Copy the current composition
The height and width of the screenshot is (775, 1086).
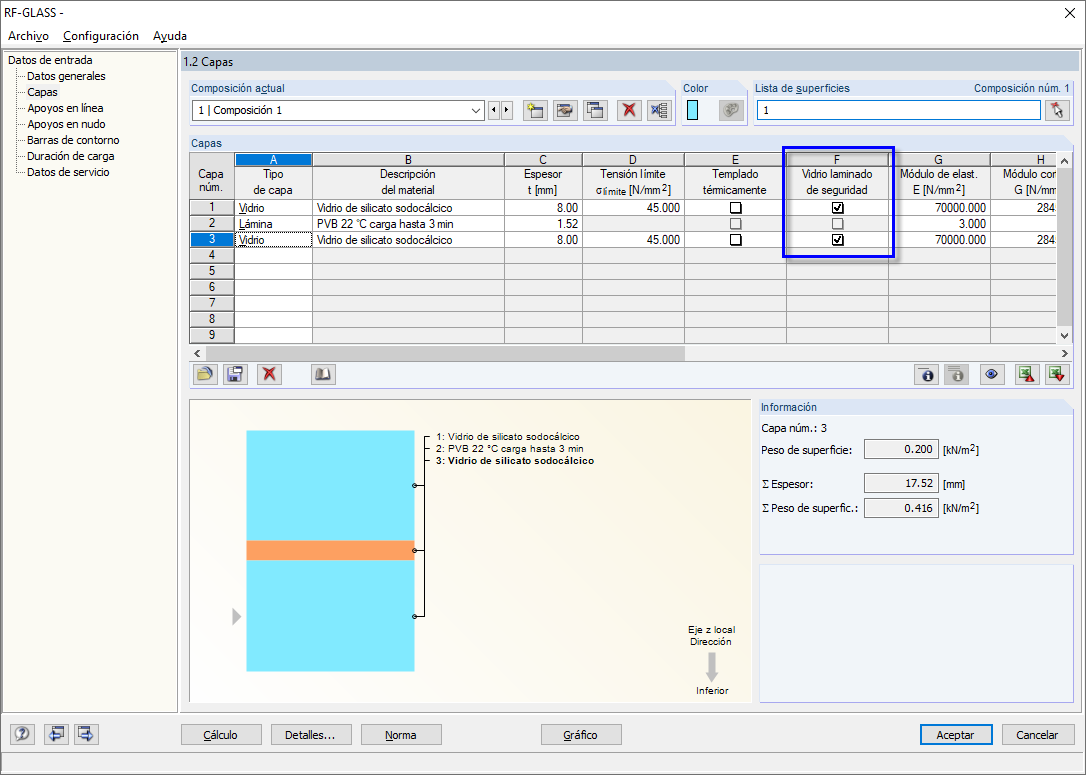(596, 110)
